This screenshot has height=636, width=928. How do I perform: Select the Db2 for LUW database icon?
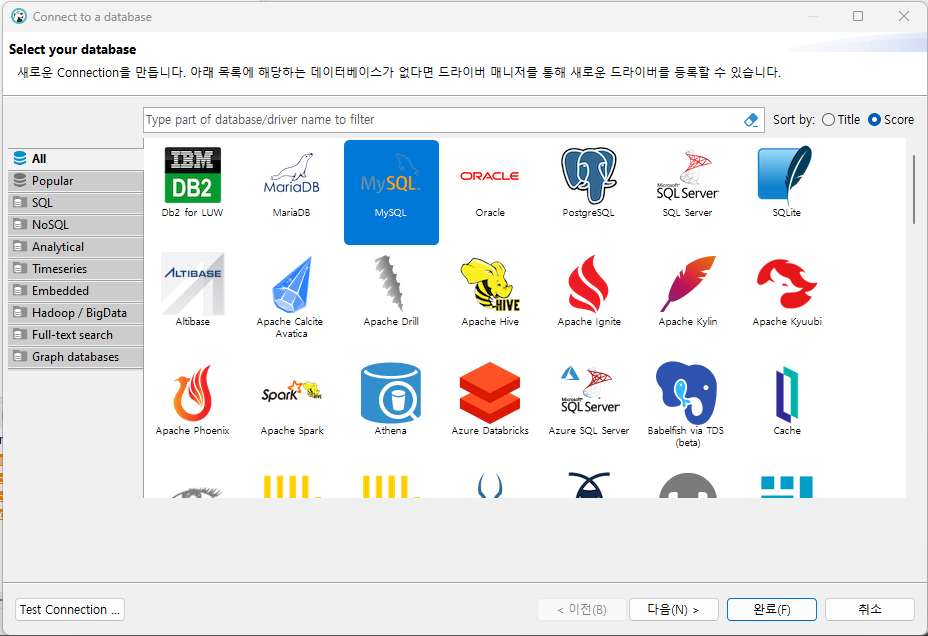click(192, 175)
